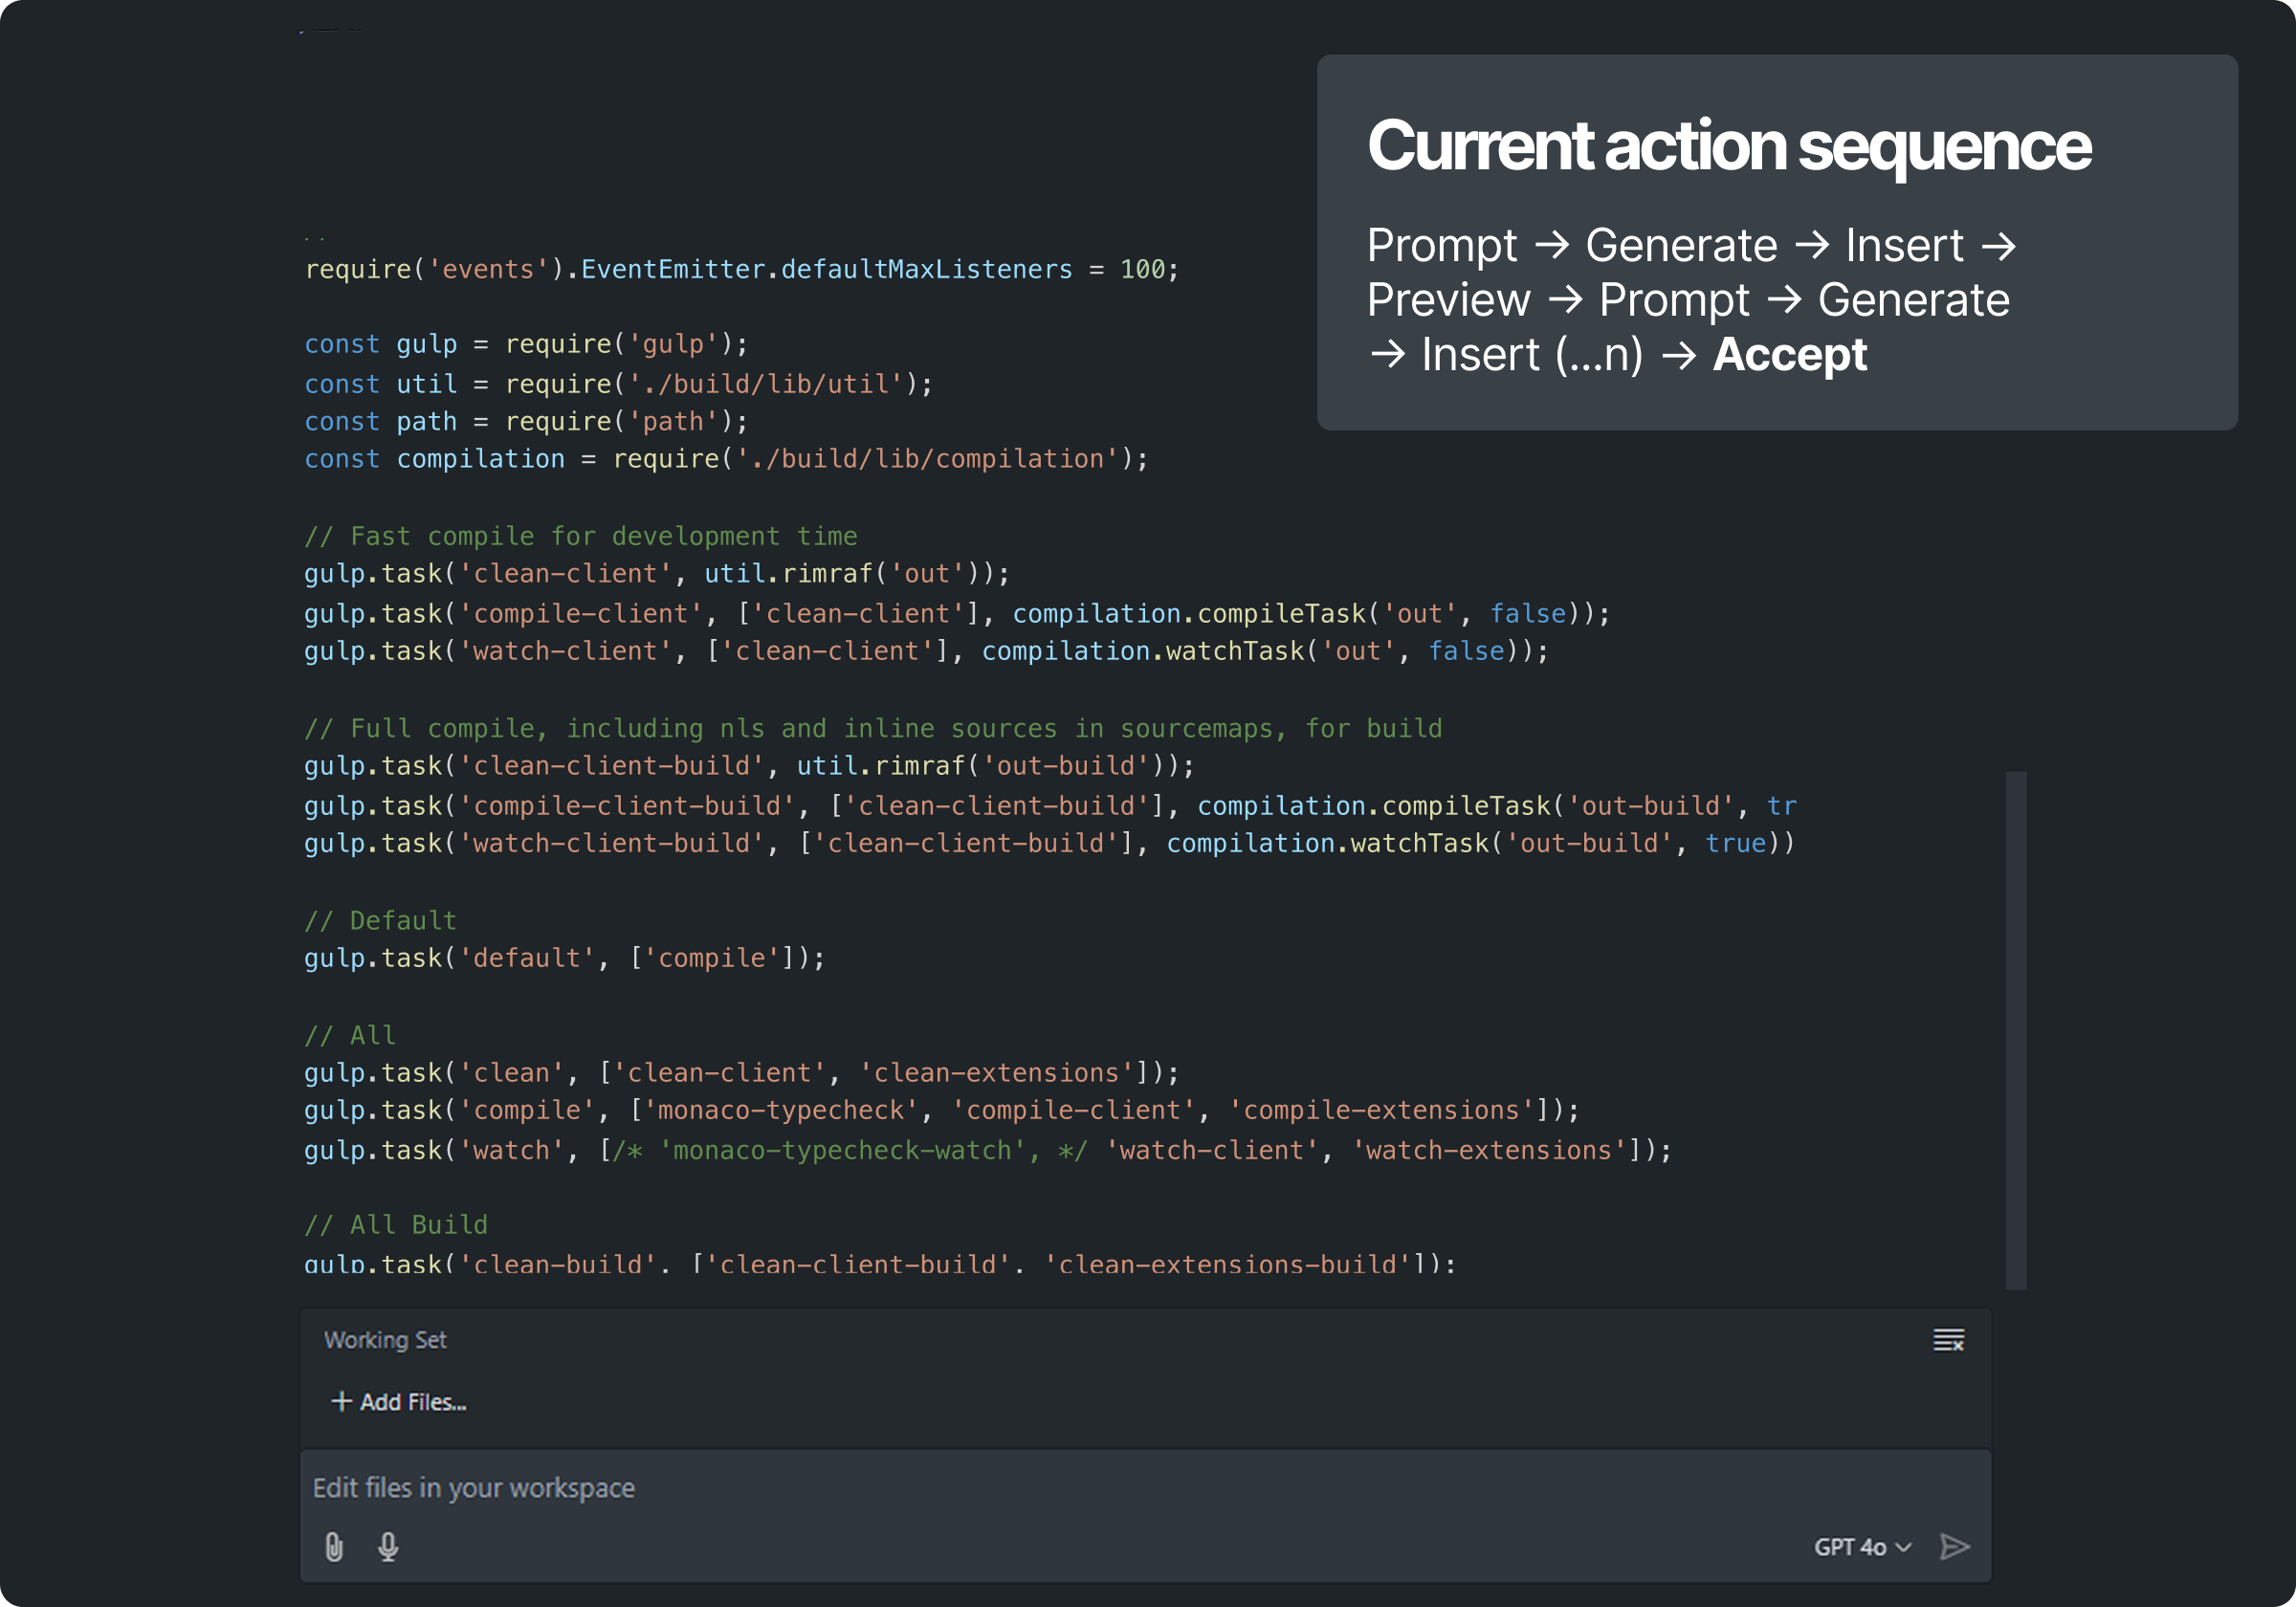Image resolution: width=2296 pixels, height=1607 pixels.
Task: Select the 'clean-client' string literal
Action: (x=567, y=573)
